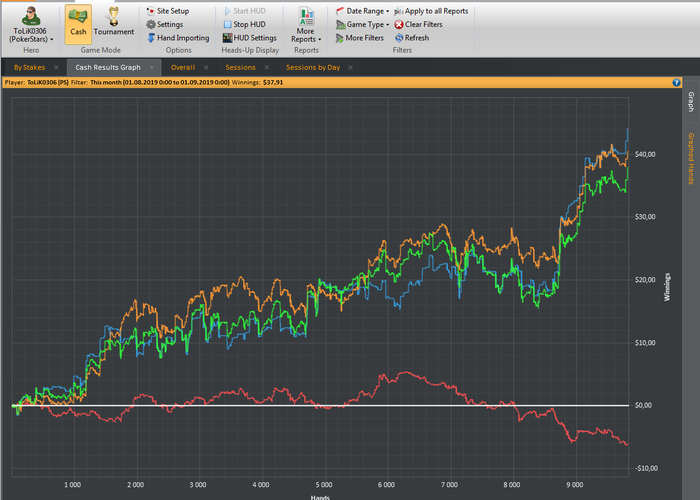Switch to the Overall tab

183,67
